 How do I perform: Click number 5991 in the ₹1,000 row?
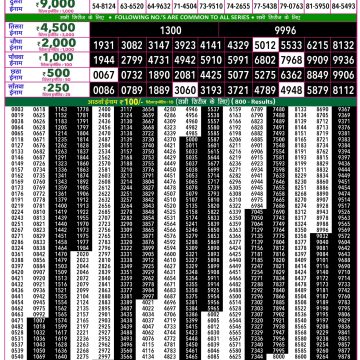point(238,60)
